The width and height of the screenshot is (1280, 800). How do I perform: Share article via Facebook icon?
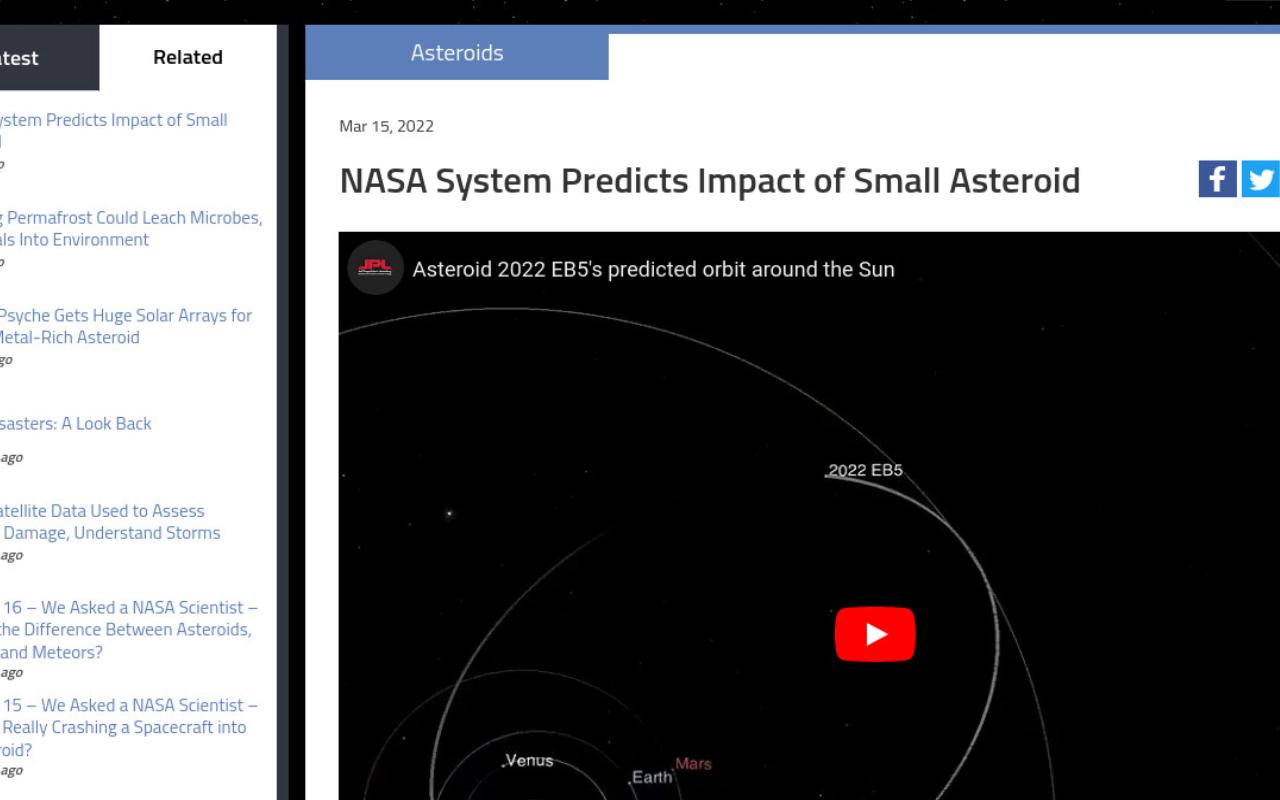[x=1217, y=179]
